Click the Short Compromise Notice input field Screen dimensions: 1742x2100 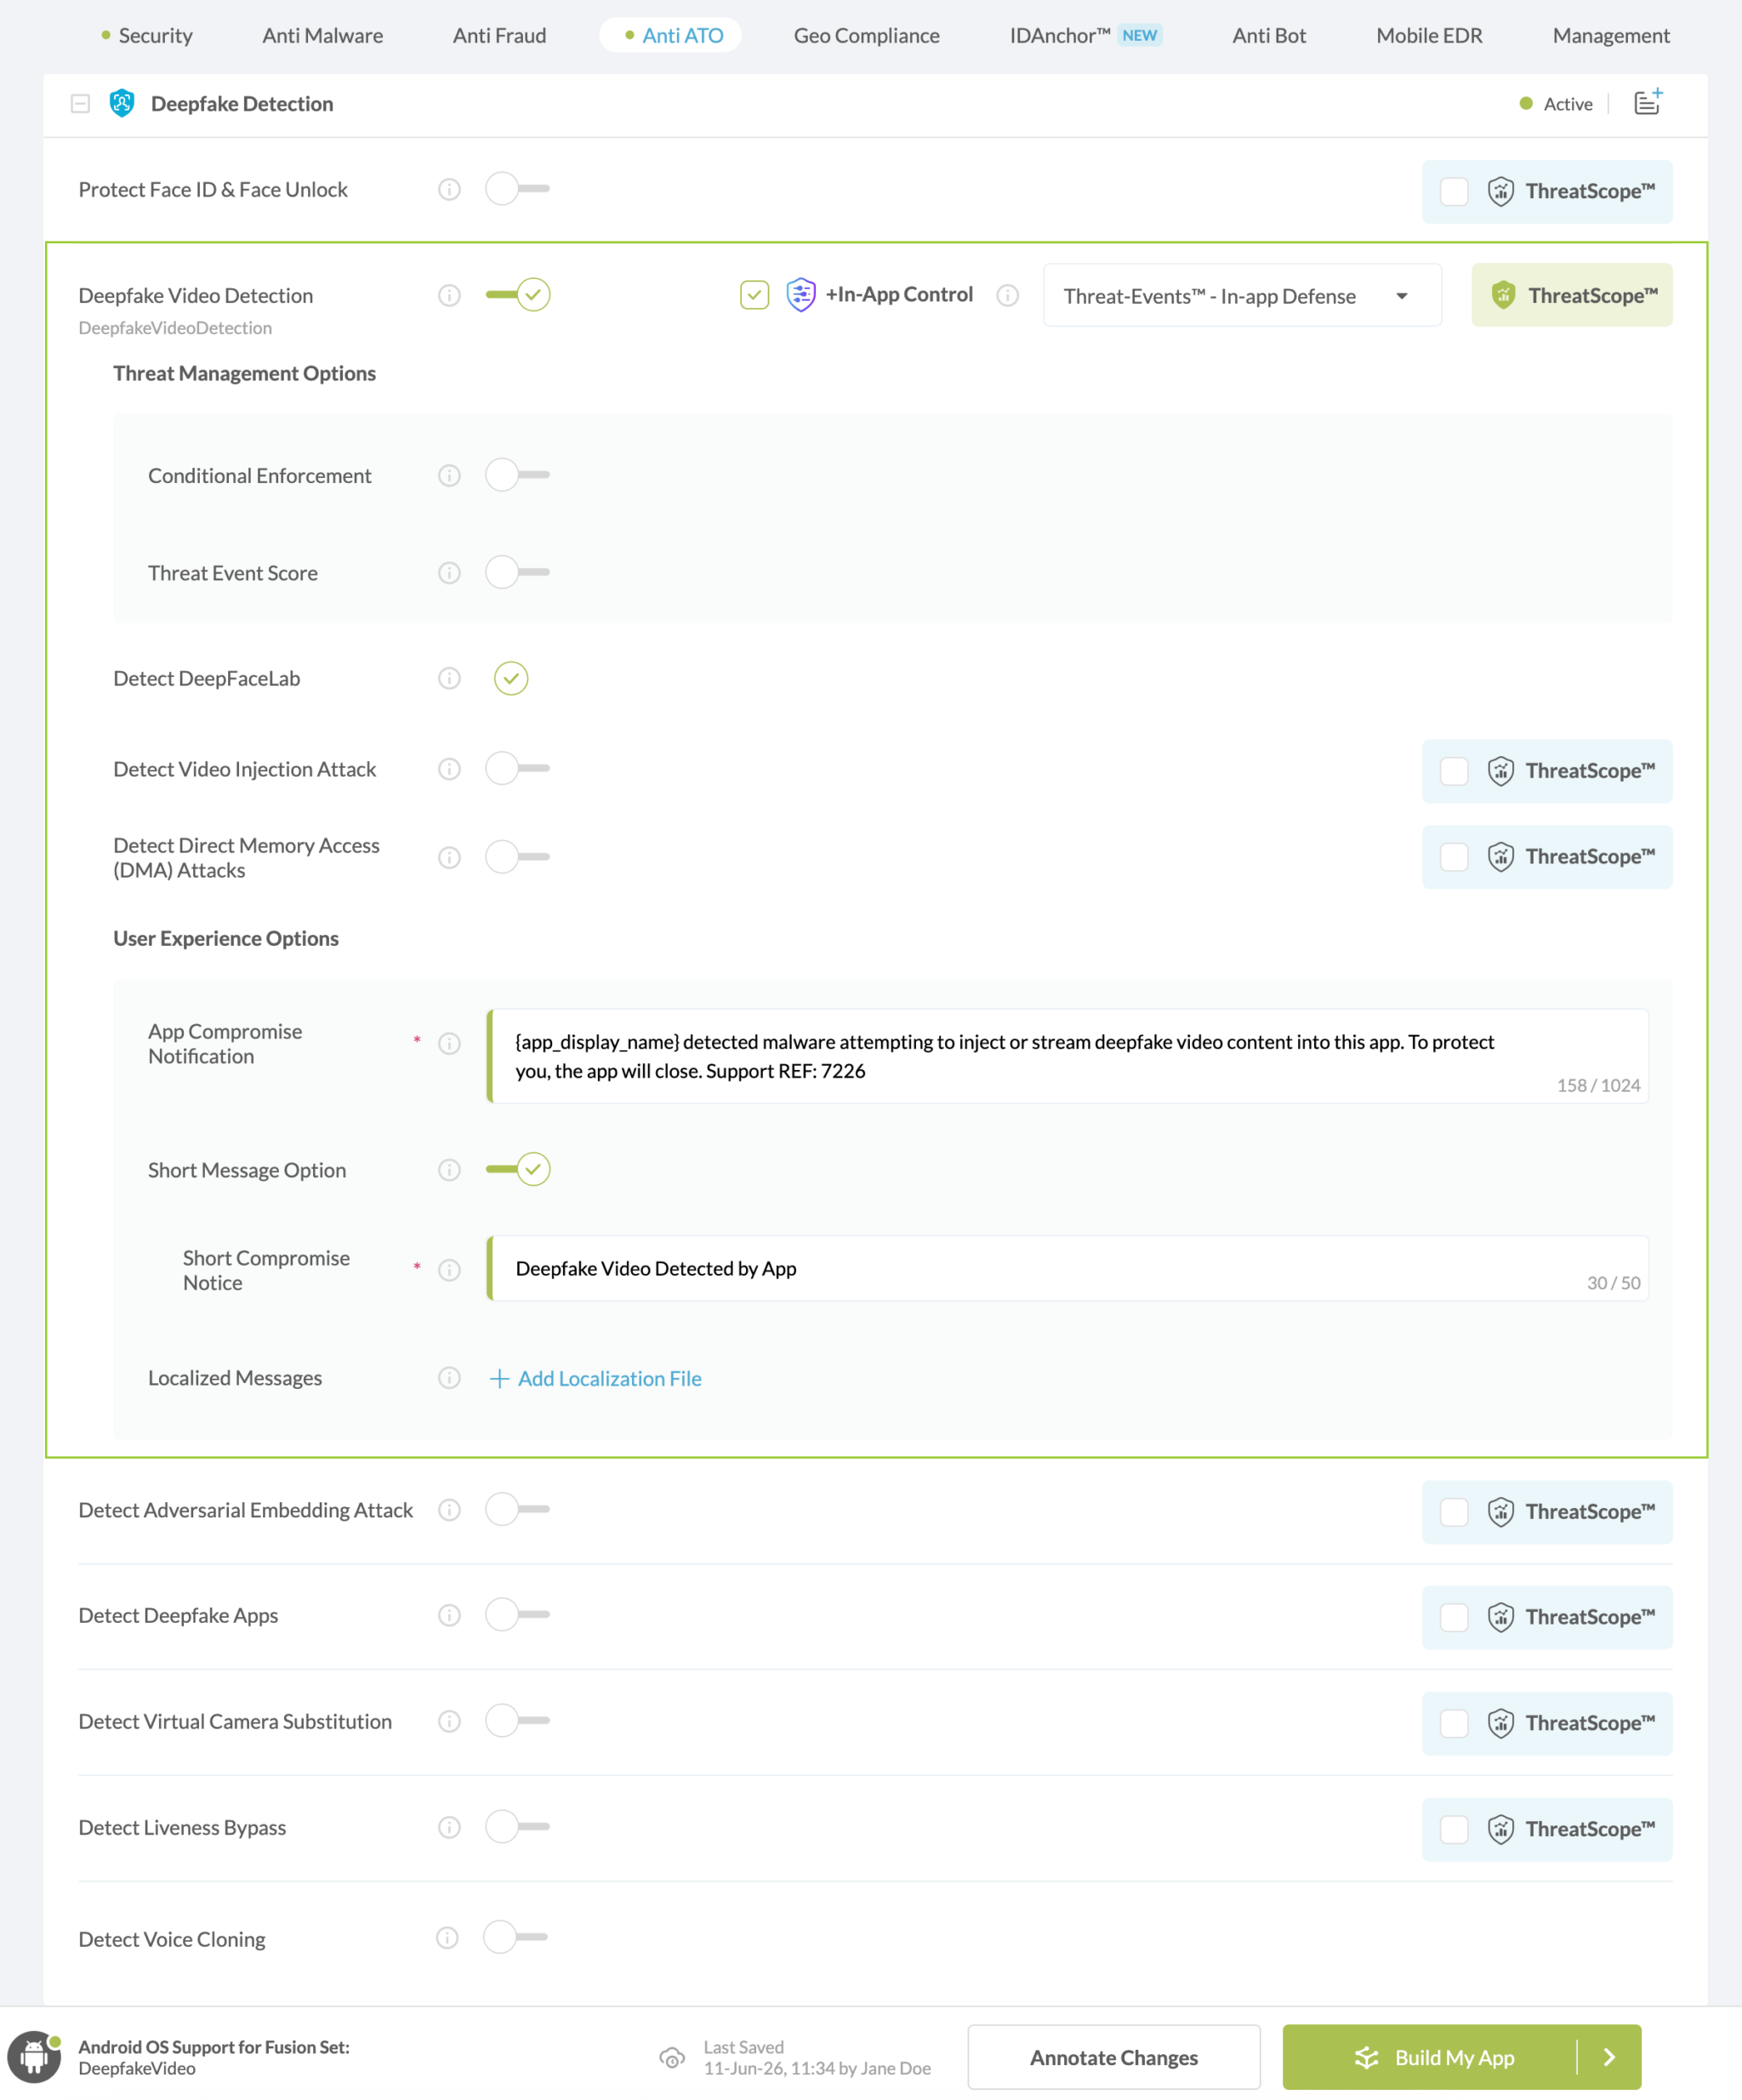(x=1067, y=1268)
